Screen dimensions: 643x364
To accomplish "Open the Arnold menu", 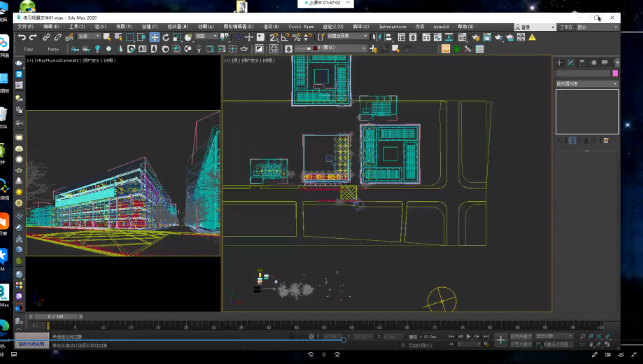I will point(441,27).
